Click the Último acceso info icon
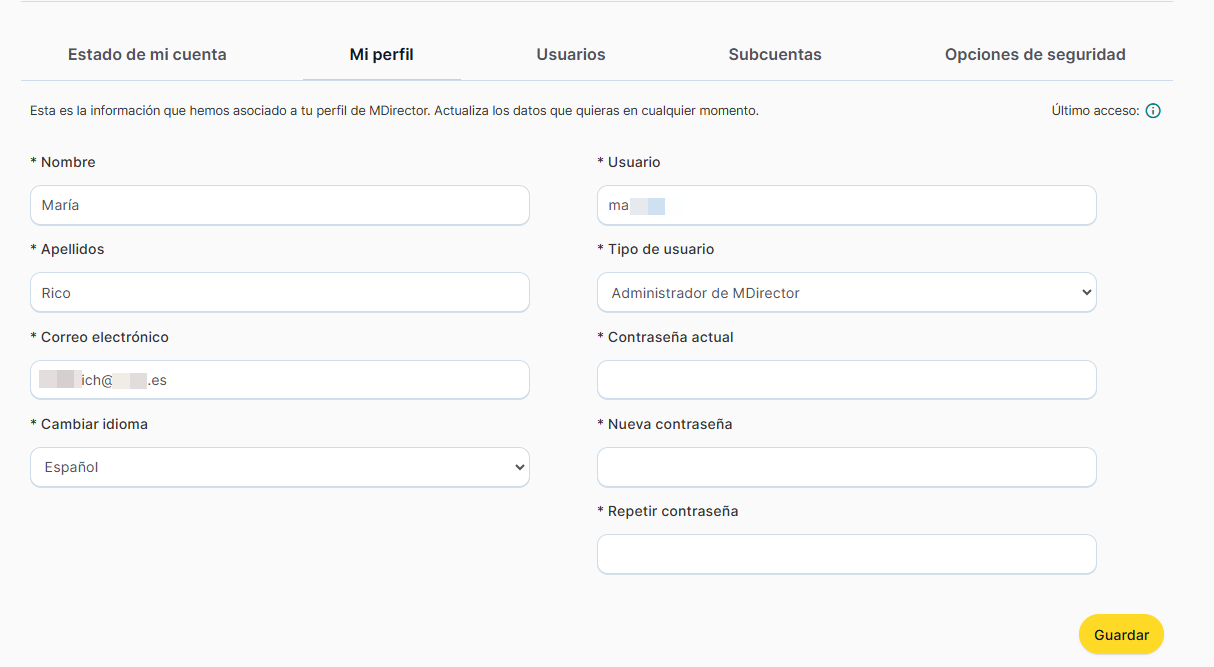The width and height of the screenshot is (1214, 667). [1153, 111]
